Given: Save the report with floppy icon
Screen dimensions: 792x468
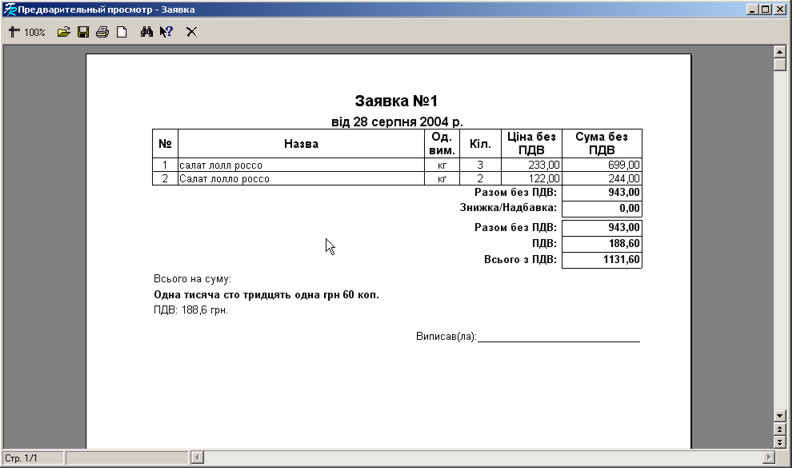Looking at the screenshot, I should (x=84, y=32).
